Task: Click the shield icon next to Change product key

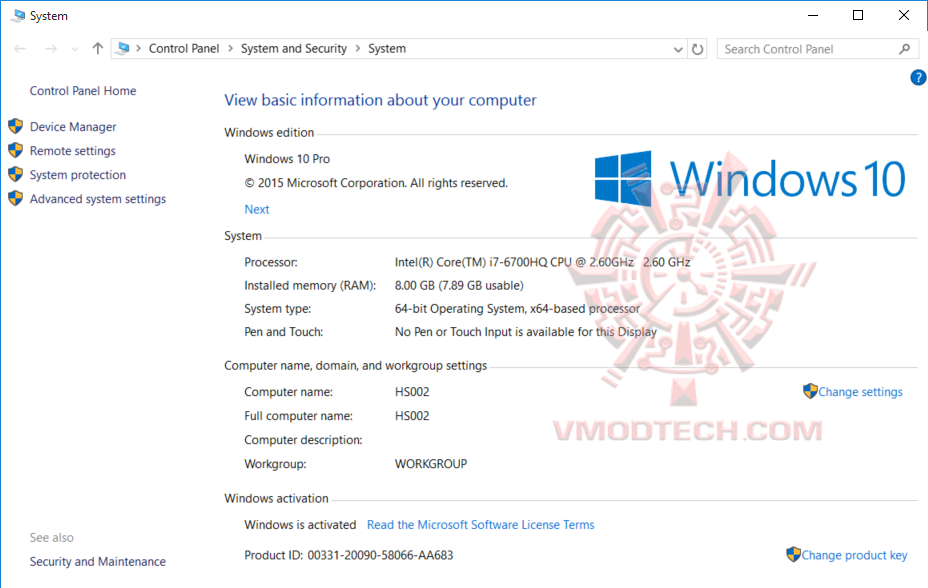Action: 793,554
